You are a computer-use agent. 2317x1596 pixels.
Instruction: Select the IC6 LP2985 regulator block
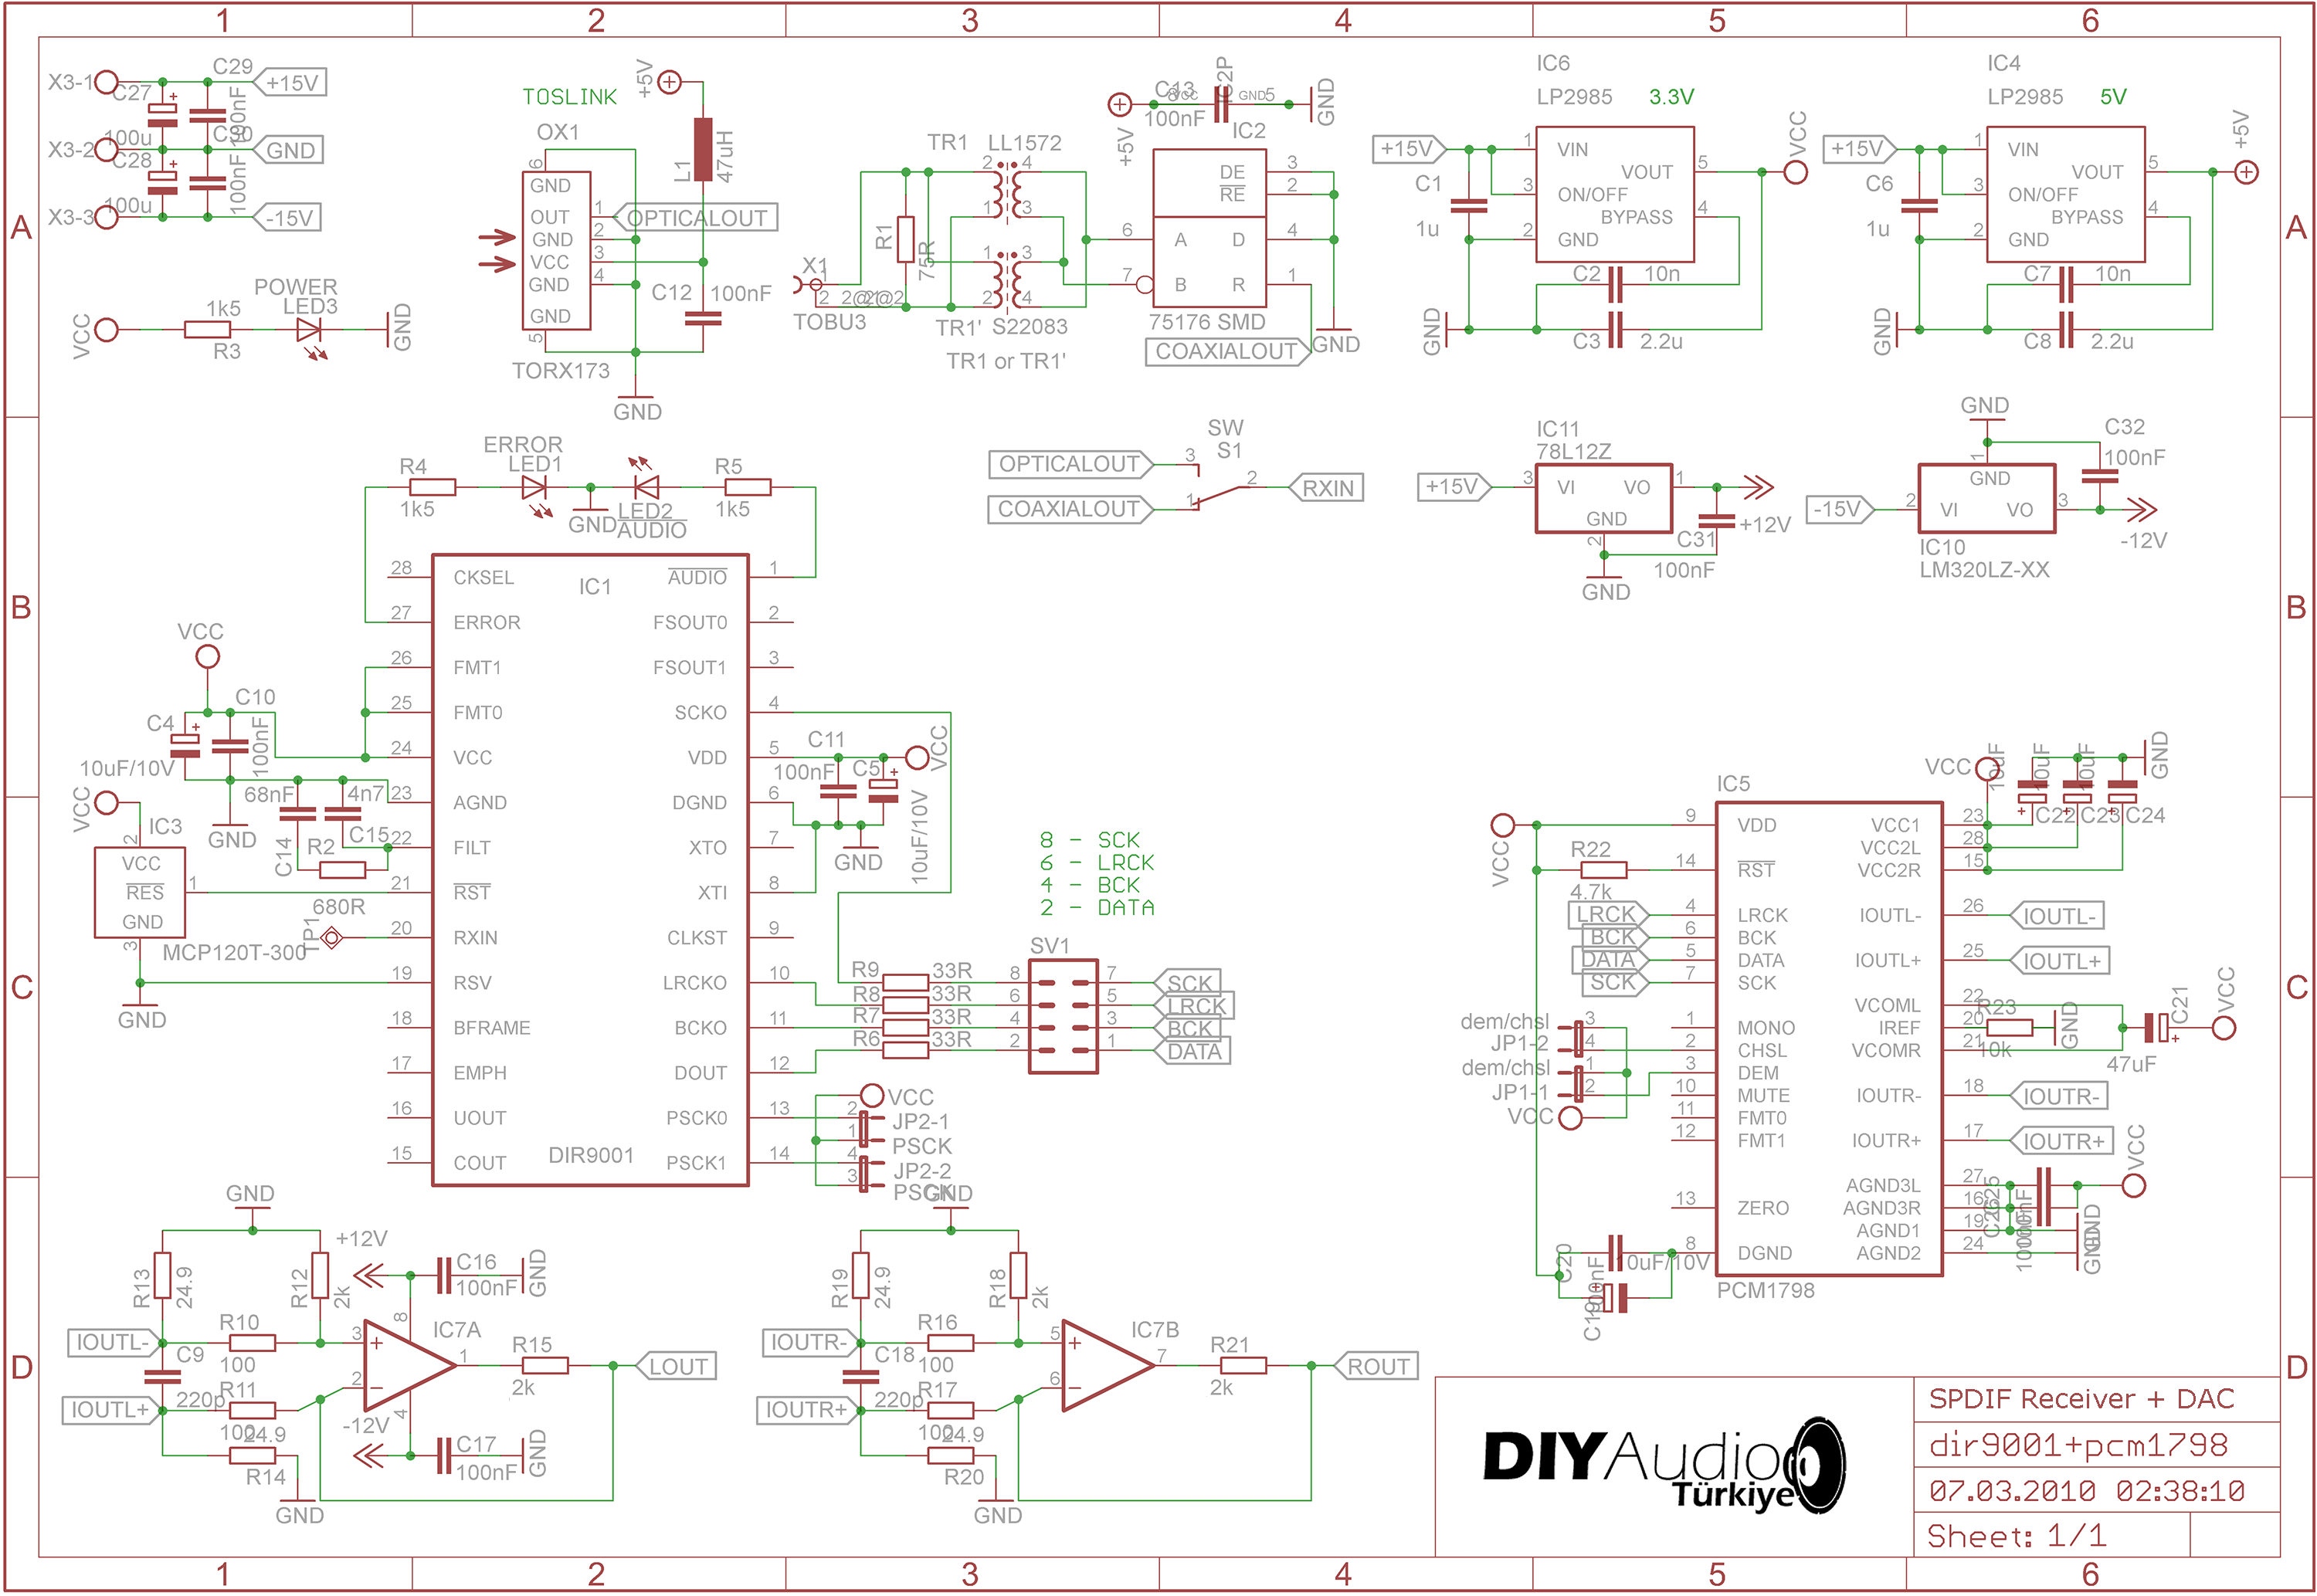pos(1614,194)
